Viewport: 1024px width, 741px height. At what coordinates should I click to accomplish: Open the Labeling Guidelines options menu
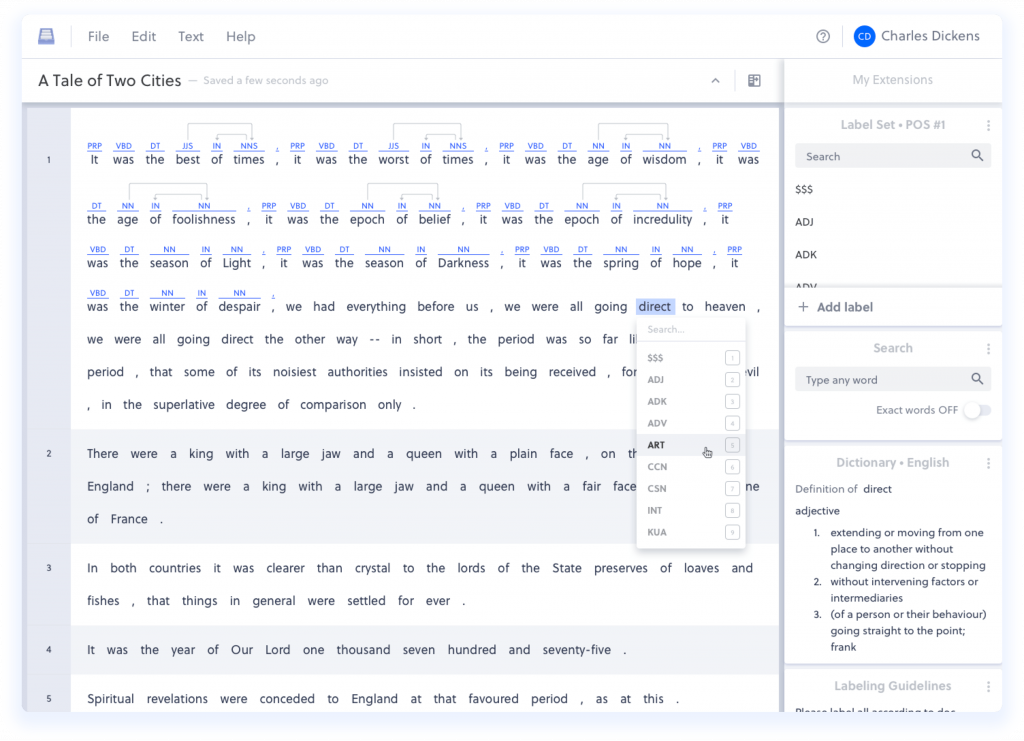pos(988,686)
